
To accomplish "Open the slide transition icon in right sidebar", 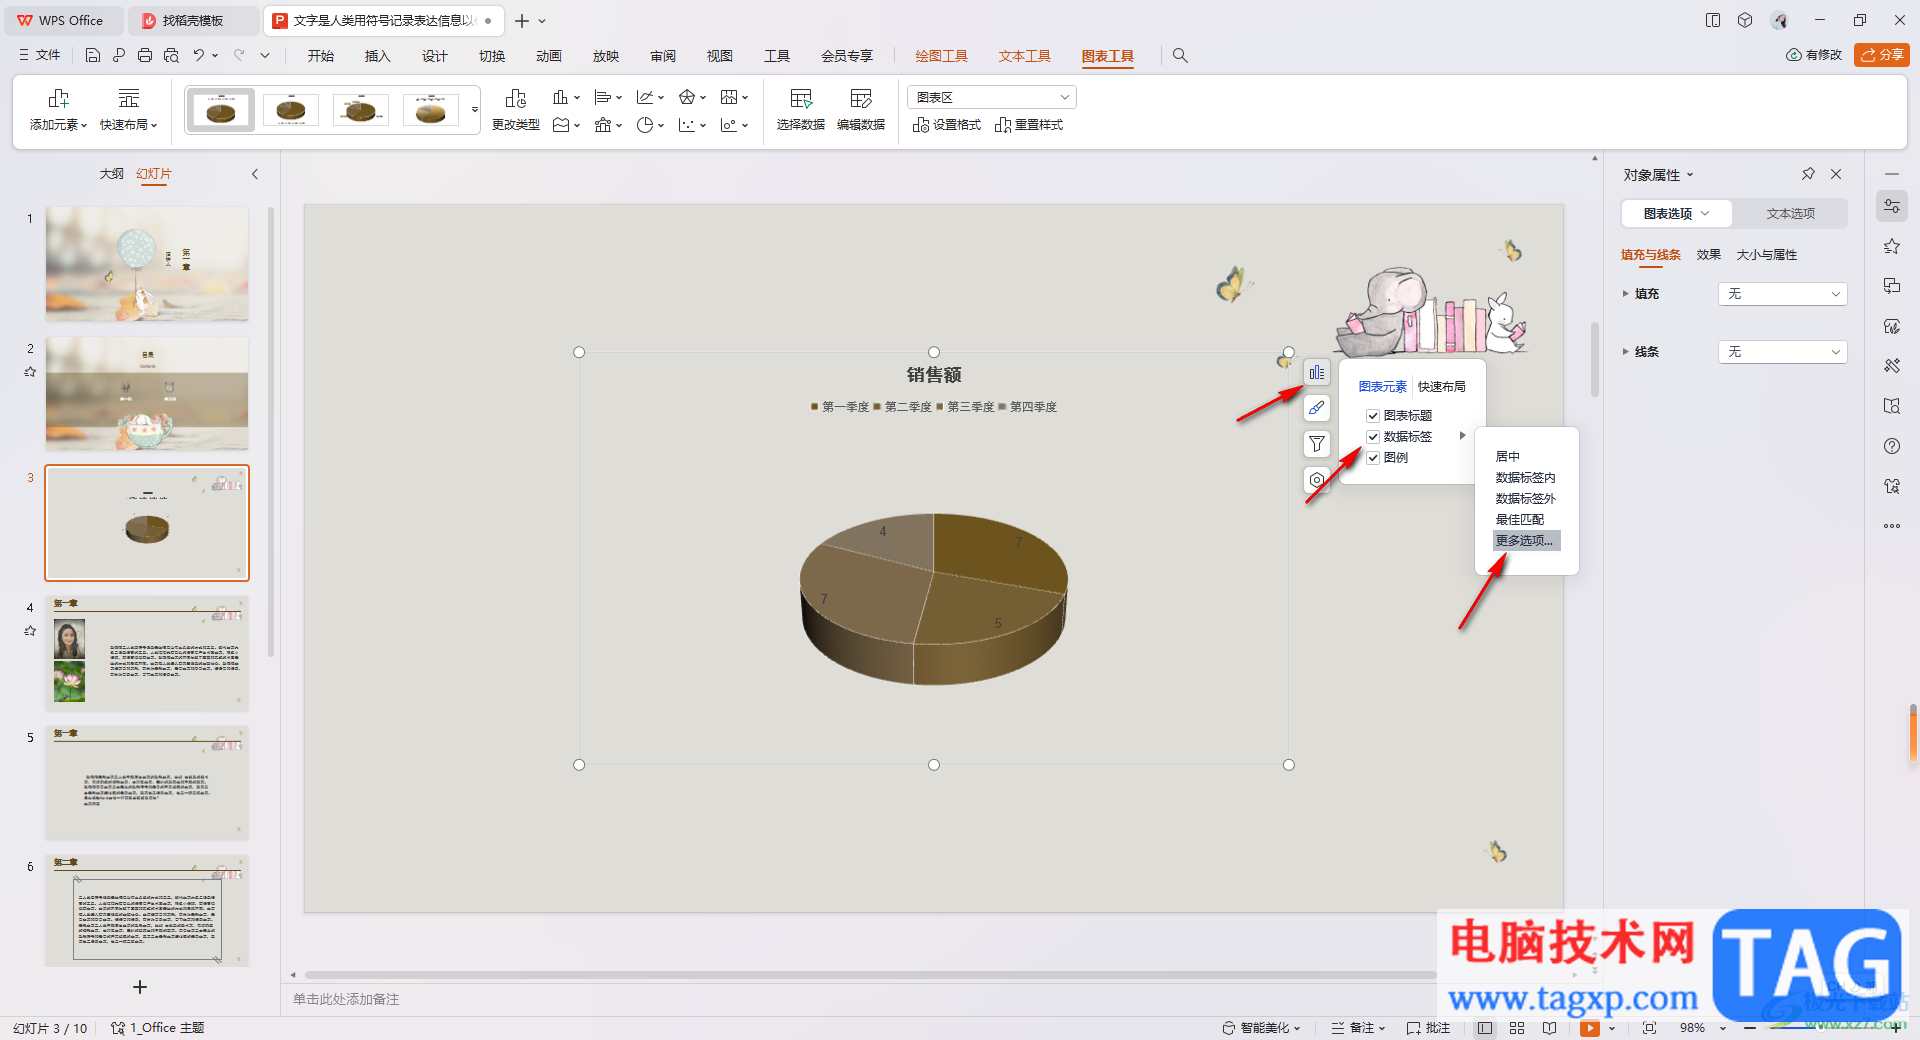I will [x=1892, y=286].
